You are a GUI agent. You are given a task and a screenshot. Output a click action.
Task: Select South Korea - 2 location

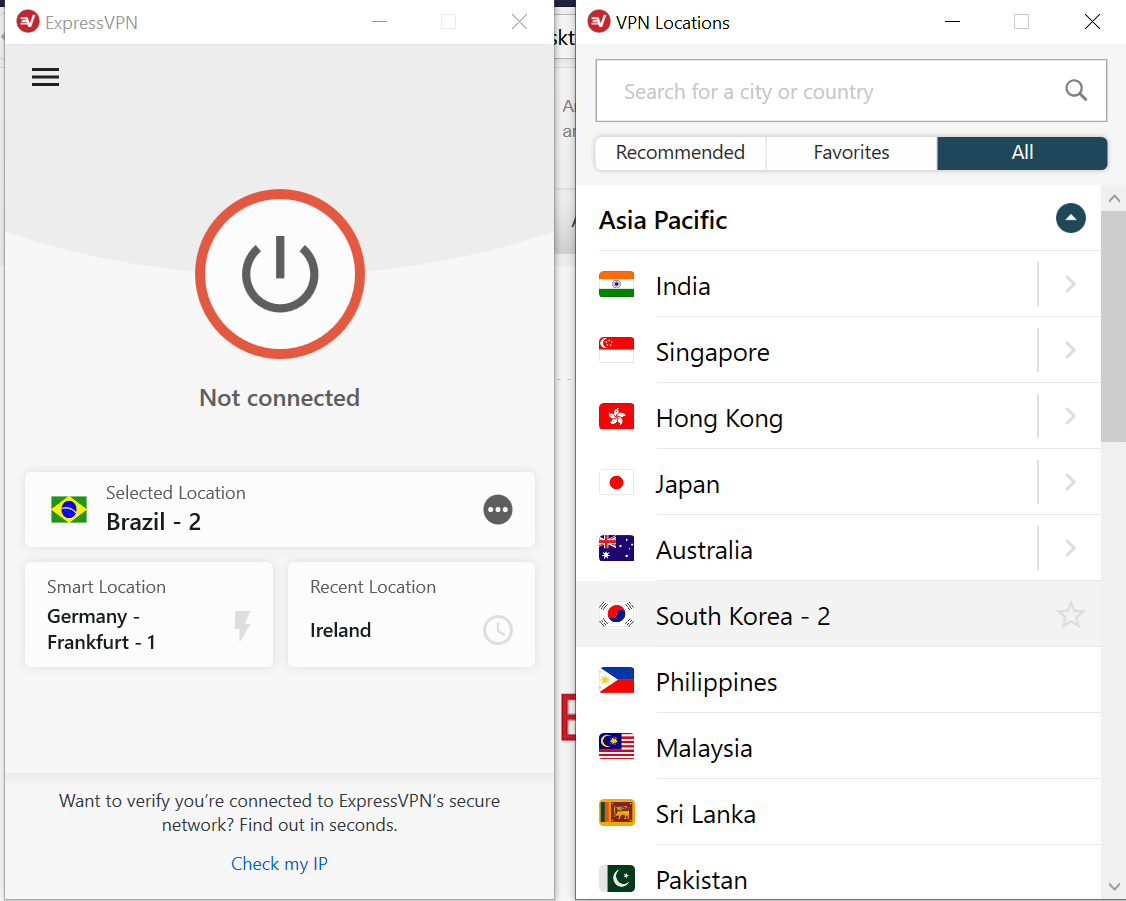[x=839, y=615]
